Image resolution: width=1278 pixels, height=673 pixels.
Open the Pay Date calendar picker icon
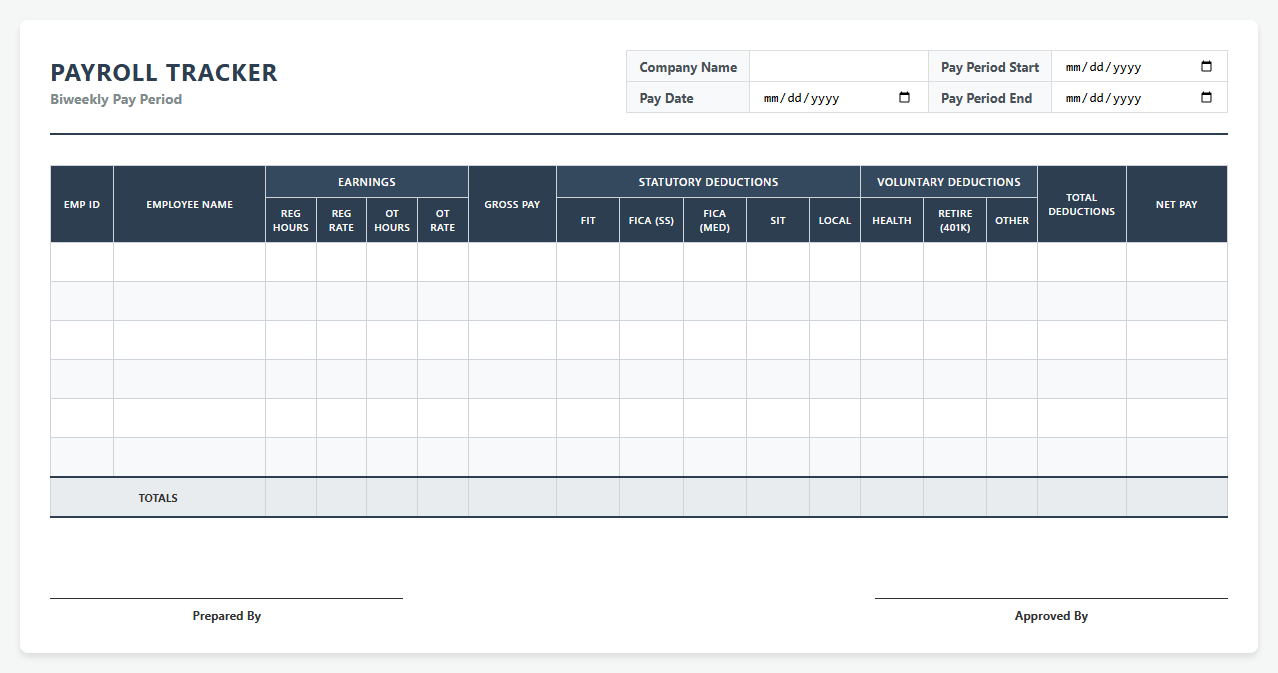(904, 98)
